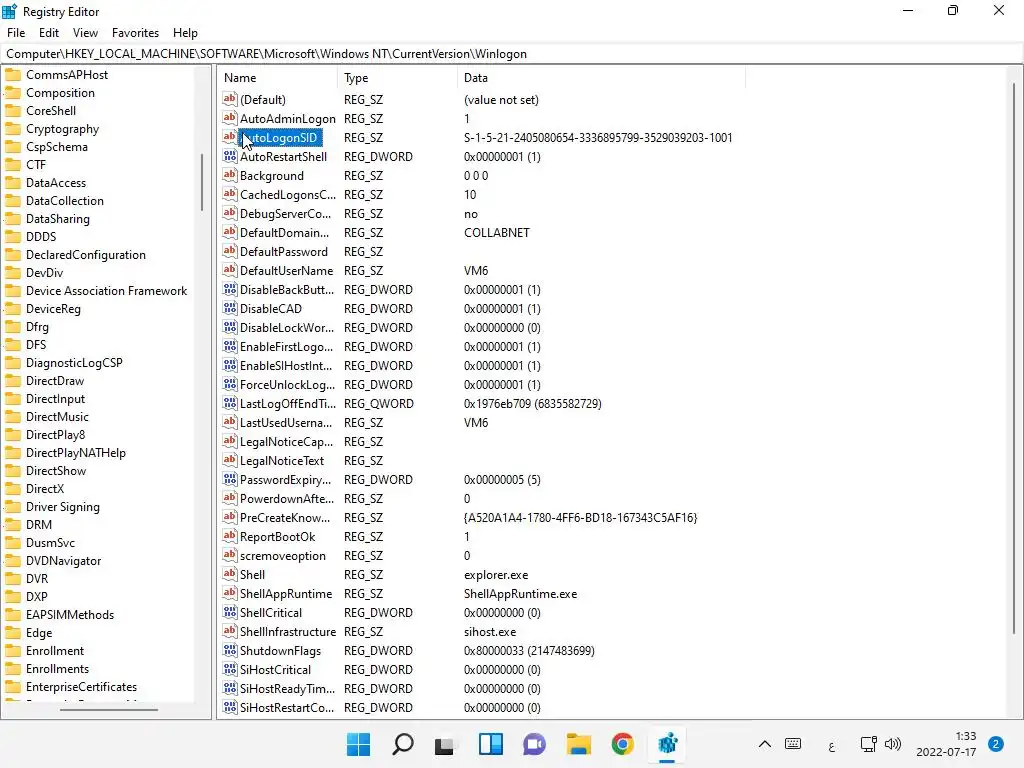The height and width of the screenshot is (768, 1024).
Task: Select the DiagnosticLogCSP key
Action: (74, 362)
